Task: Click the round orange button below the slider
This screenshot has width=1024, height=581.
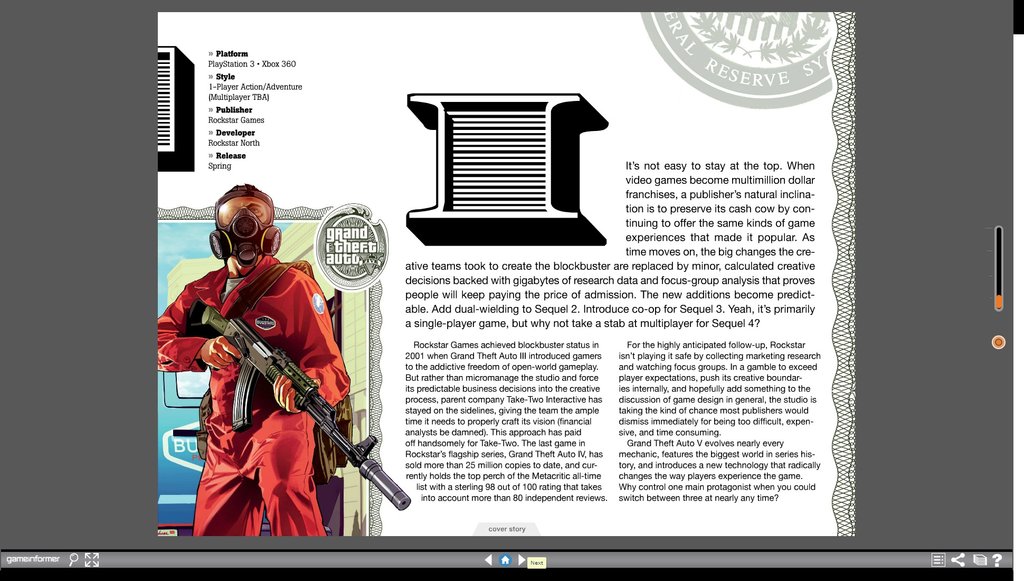Action: (998, 342)
